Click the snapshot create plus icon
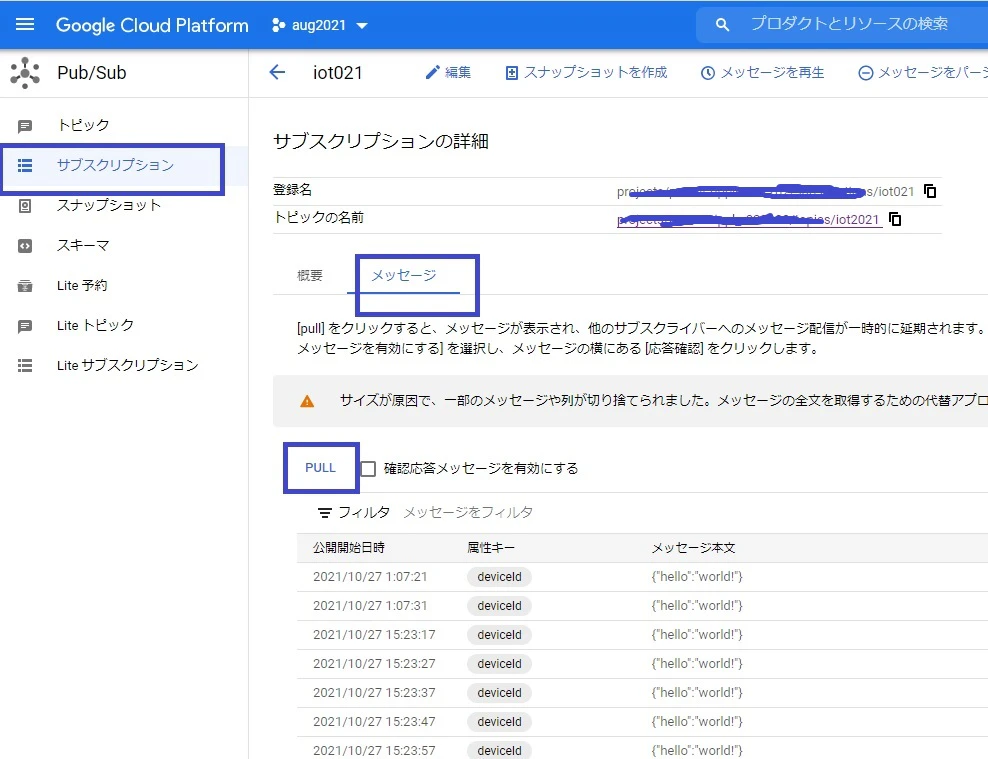Screen dimensions: 988x759 click(512, 73)
